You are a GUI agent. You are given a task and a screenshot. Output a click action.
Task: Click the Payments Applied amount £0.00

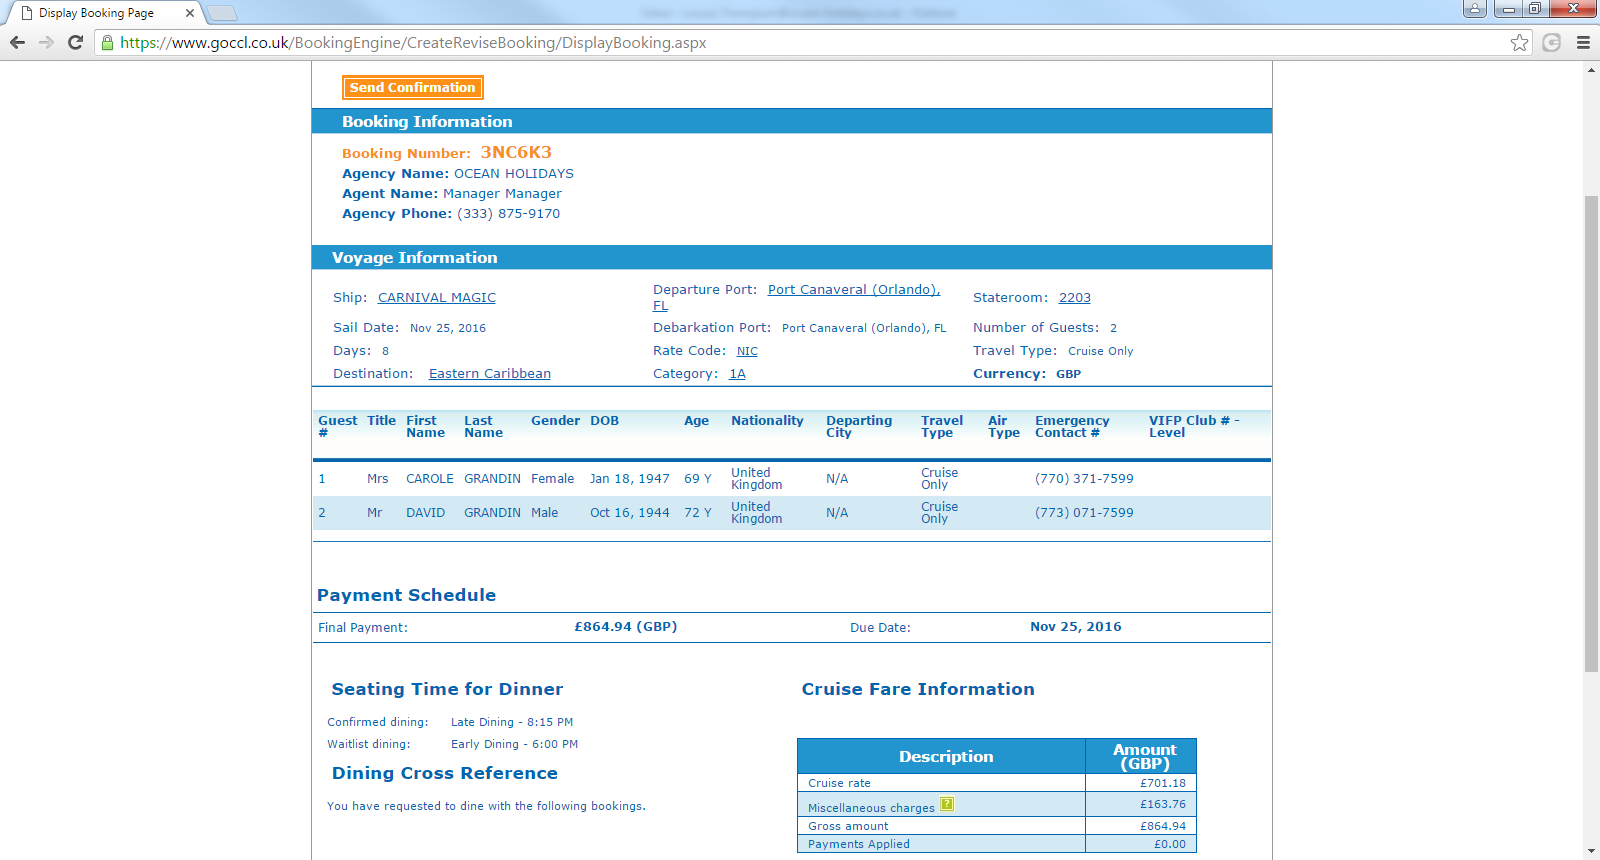(x=1170, y=844)
